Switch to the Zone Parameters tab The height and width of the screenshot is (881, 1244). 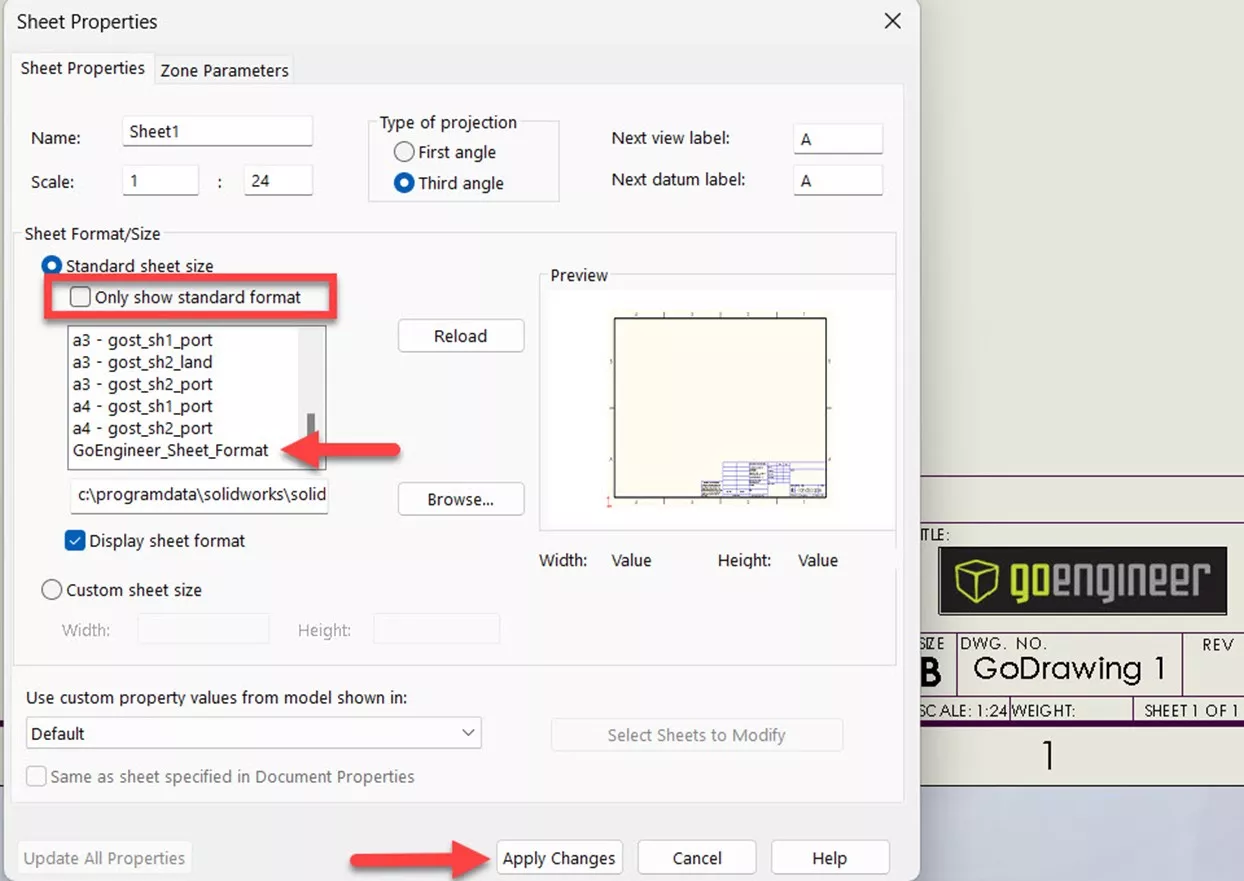coord(224,70)
